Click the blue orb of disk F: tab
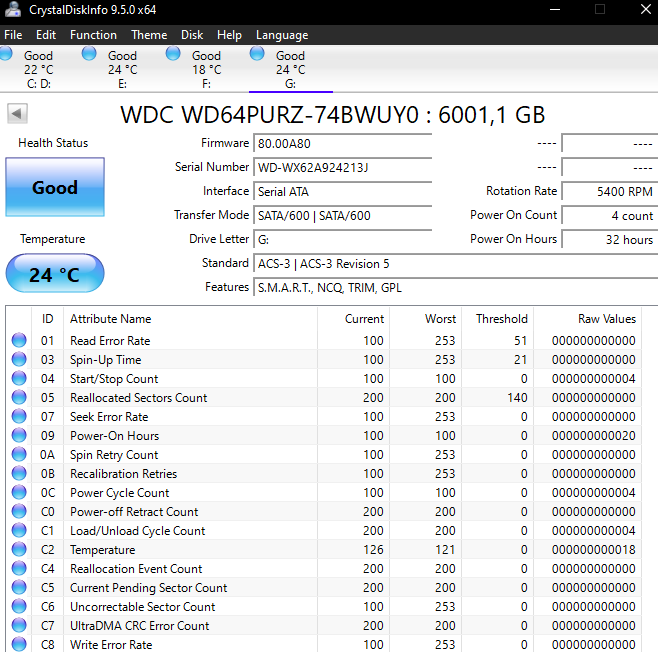The height and width of the screenshot is (652, 658). click(173, 54)
